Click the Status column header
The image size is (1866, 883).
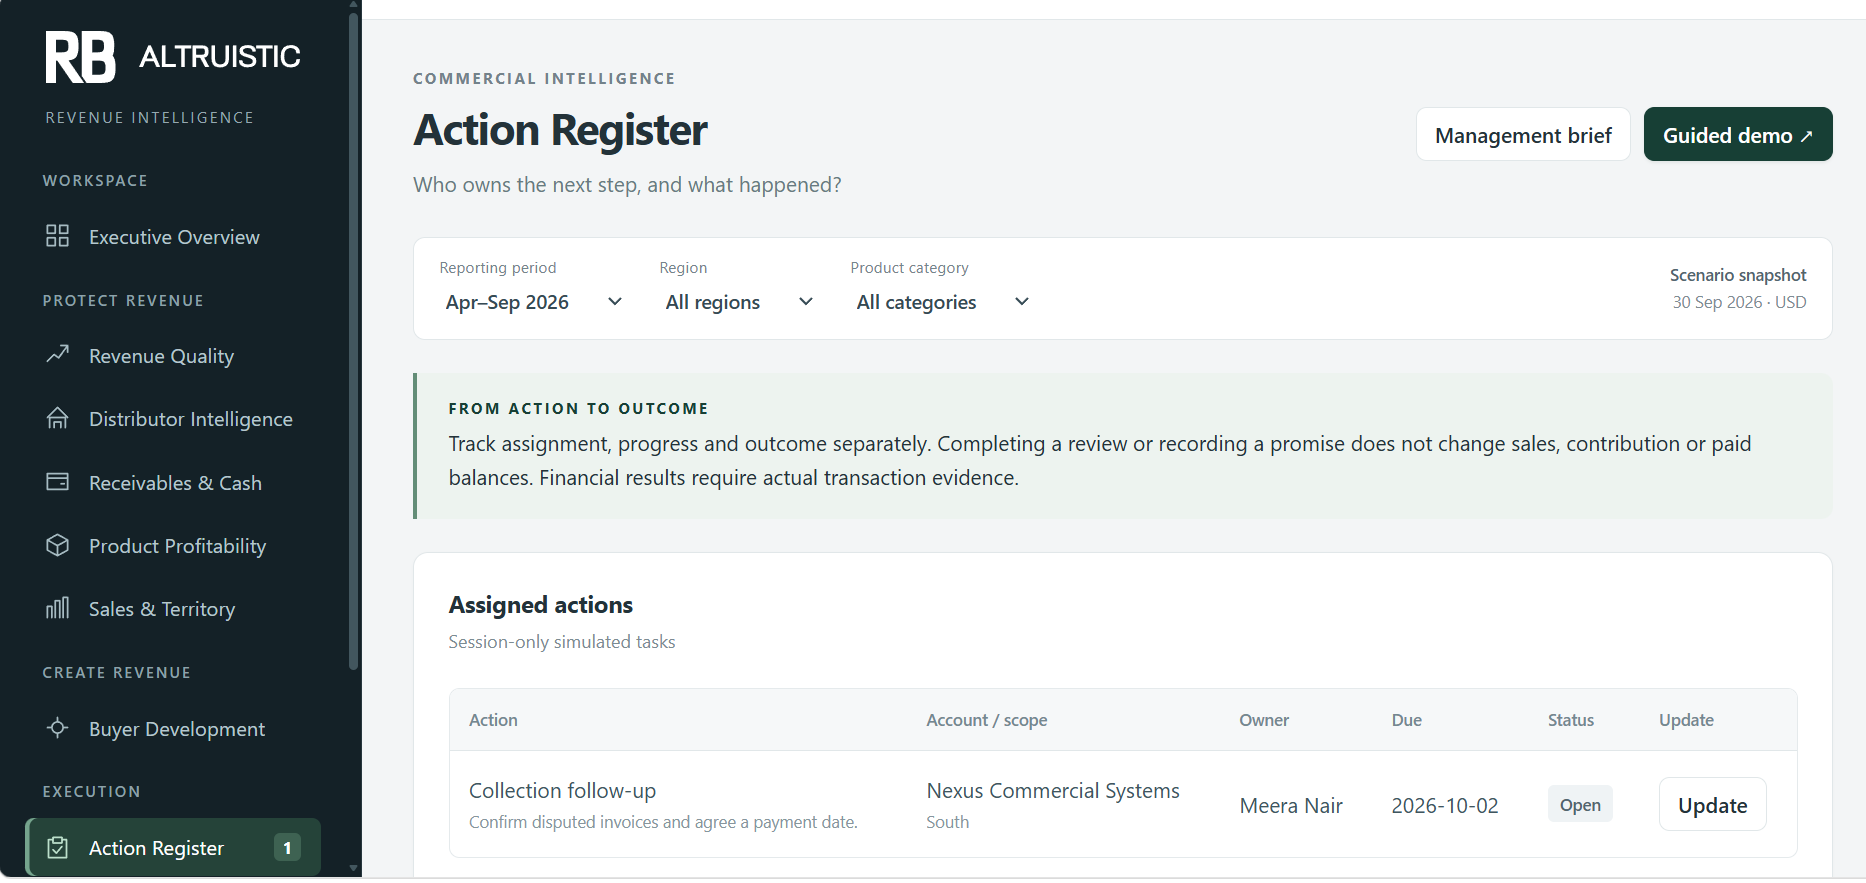pos(1571,720)
